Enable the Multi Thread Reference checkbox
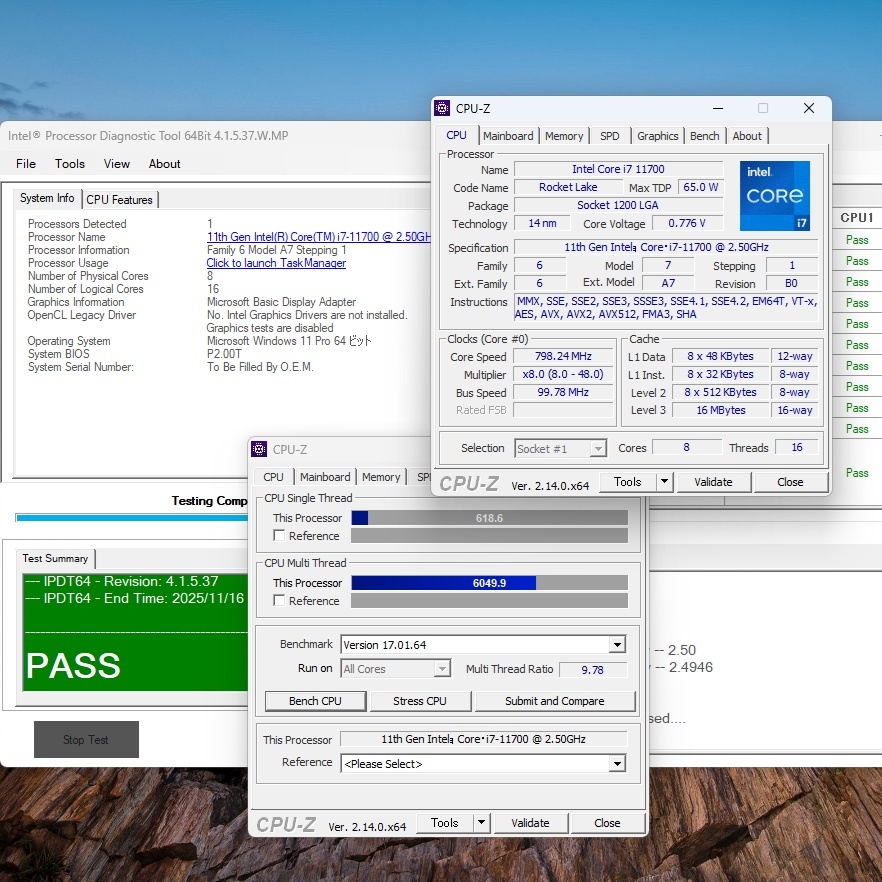 point(279,601)
